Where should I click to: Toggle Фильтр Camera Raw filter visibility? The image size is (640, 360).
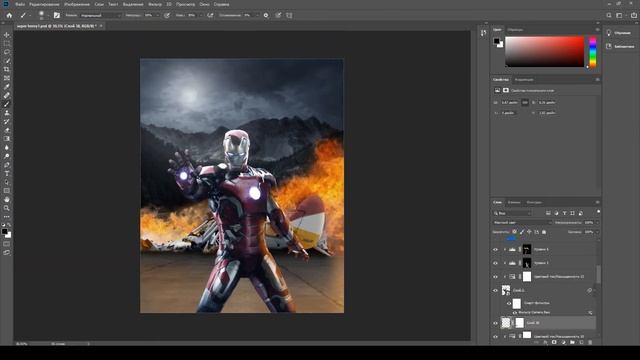tap(515, 312)
